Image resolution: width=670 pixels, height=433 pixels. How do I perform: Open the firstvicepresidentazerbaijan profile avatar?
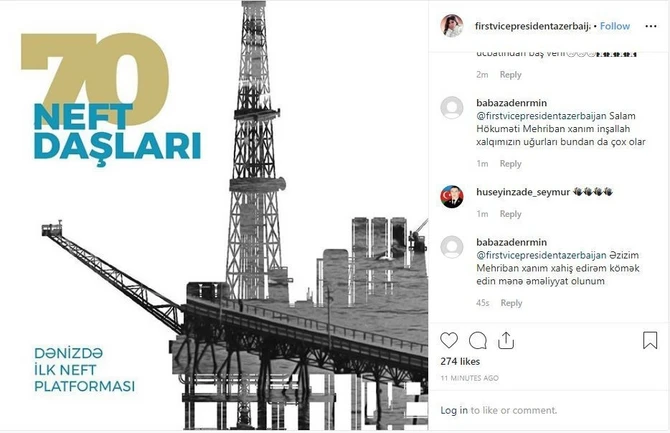pos(452,26)
